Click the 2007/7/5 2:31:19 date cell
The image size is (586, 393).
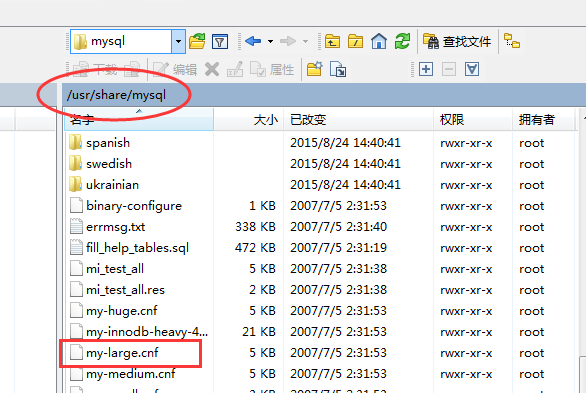click(x=338, y=248)
